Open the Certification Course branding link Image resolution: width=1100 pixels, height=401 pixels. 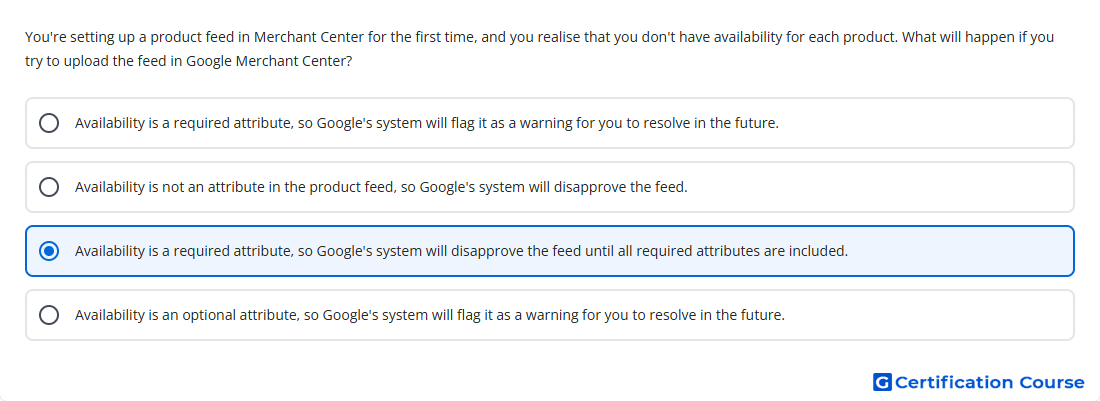coord(979,382)
